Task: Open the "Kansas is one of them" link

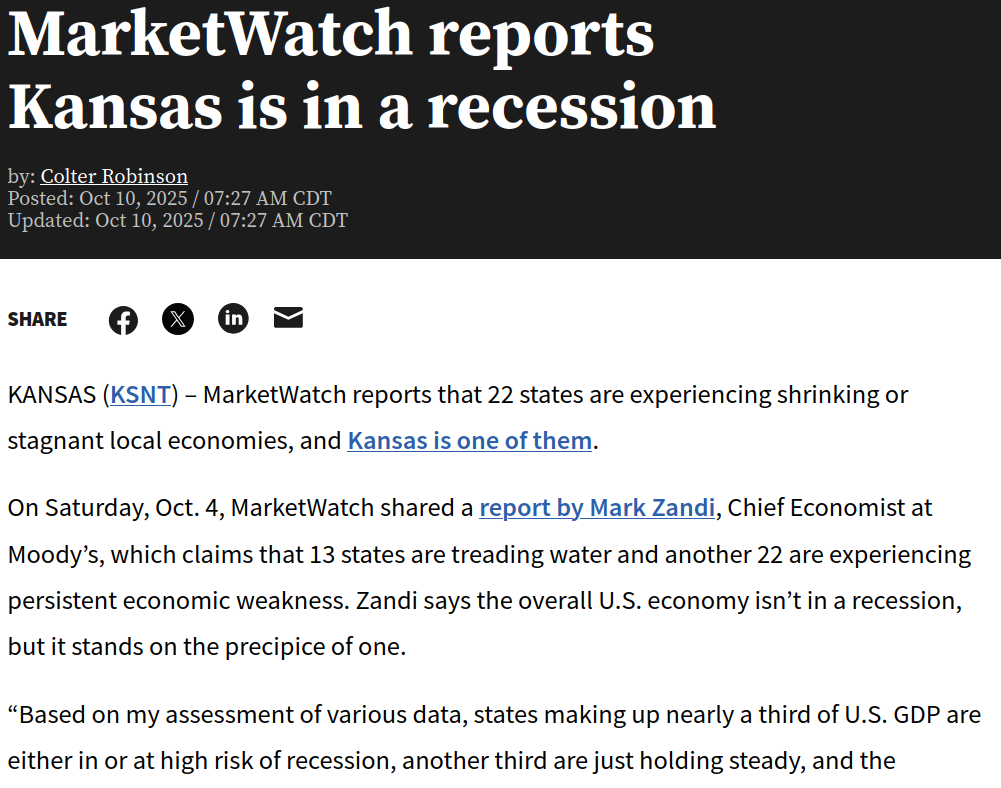Action: coord(469,440)
